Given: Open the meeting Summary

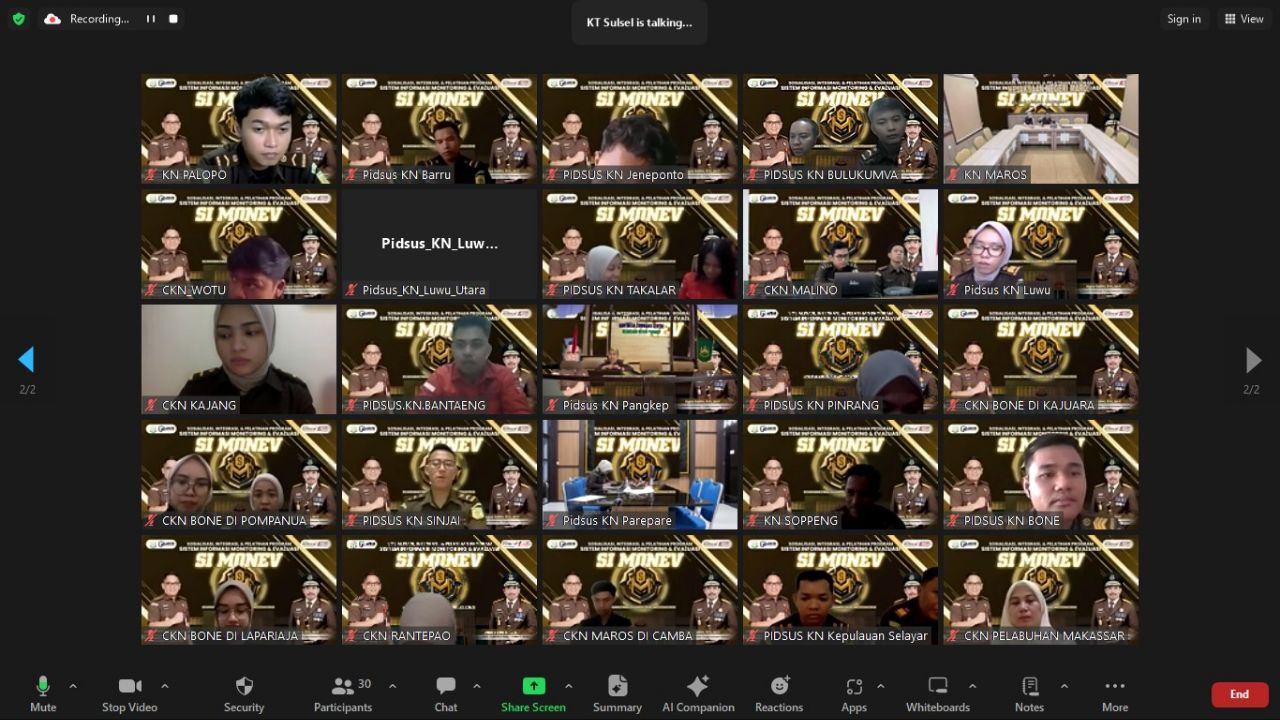Looking at the screenshot, I should (x=617, y=694).
